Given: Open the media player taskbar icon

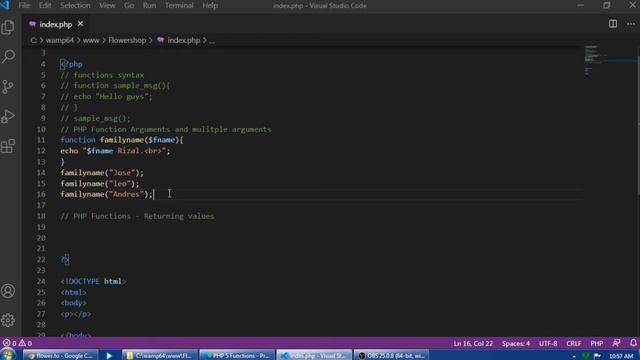Looking at the screenshot, I should pos(109,356).
